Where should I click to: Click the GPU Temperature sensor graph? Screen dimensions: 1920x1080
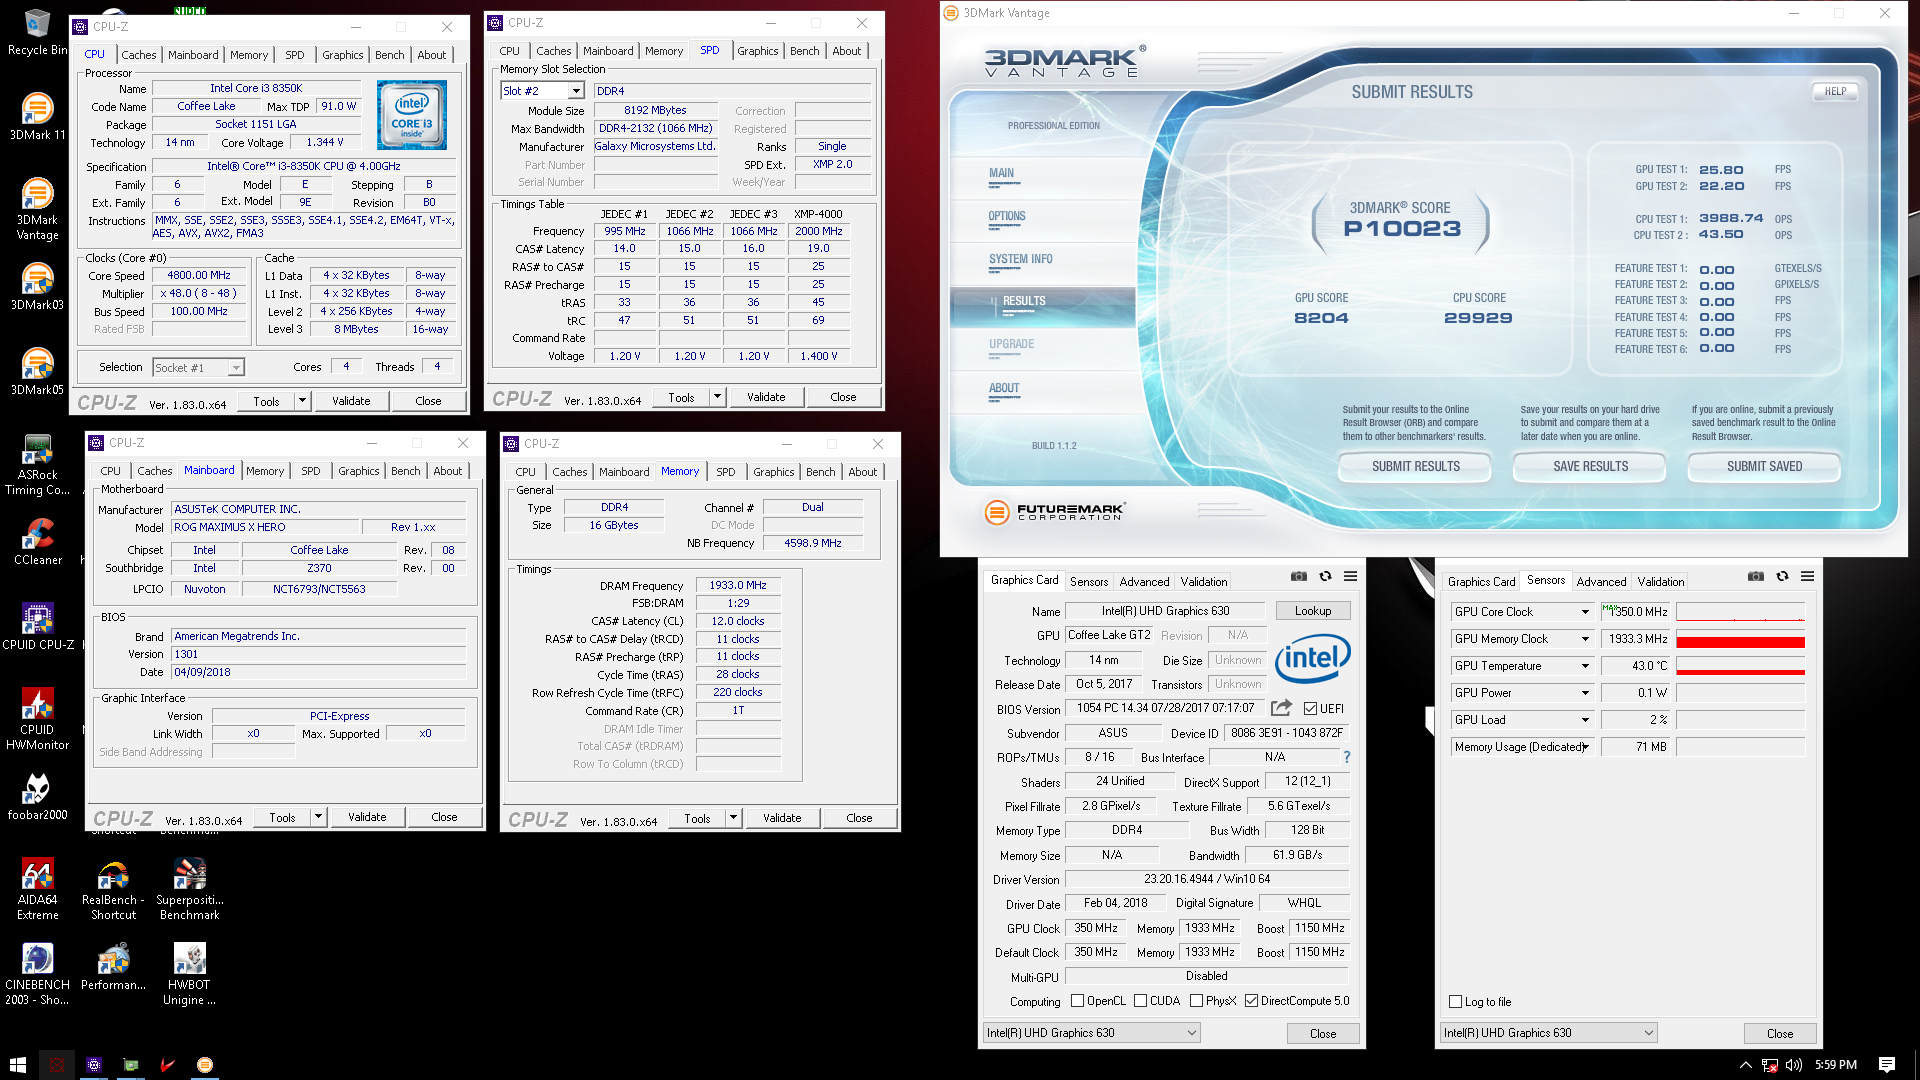pyautogui.click(x=1740, y=666)
